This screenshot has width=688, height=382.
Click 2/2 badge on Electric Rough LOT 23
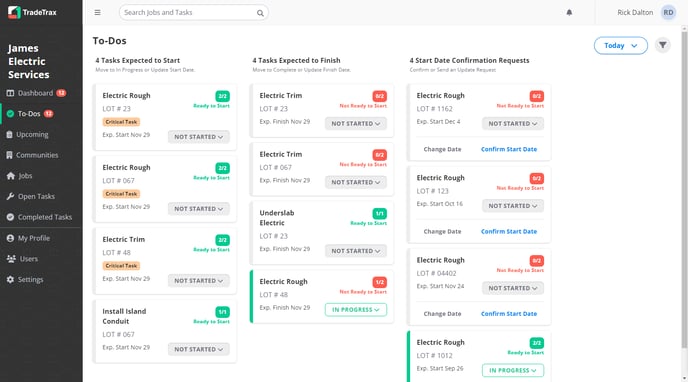pos(222,96)
